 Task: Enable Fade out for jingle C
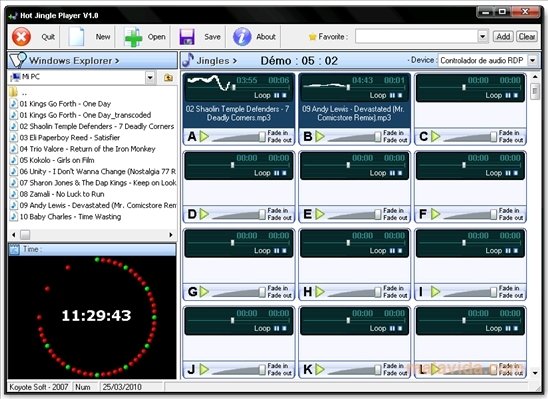[x=511, y=140]
